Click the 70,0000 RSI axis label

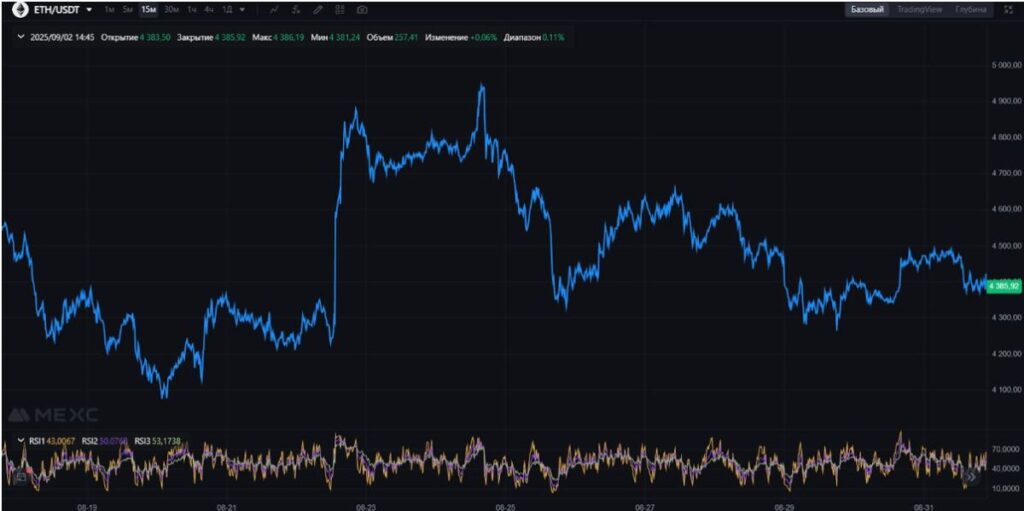[1004, 450]
